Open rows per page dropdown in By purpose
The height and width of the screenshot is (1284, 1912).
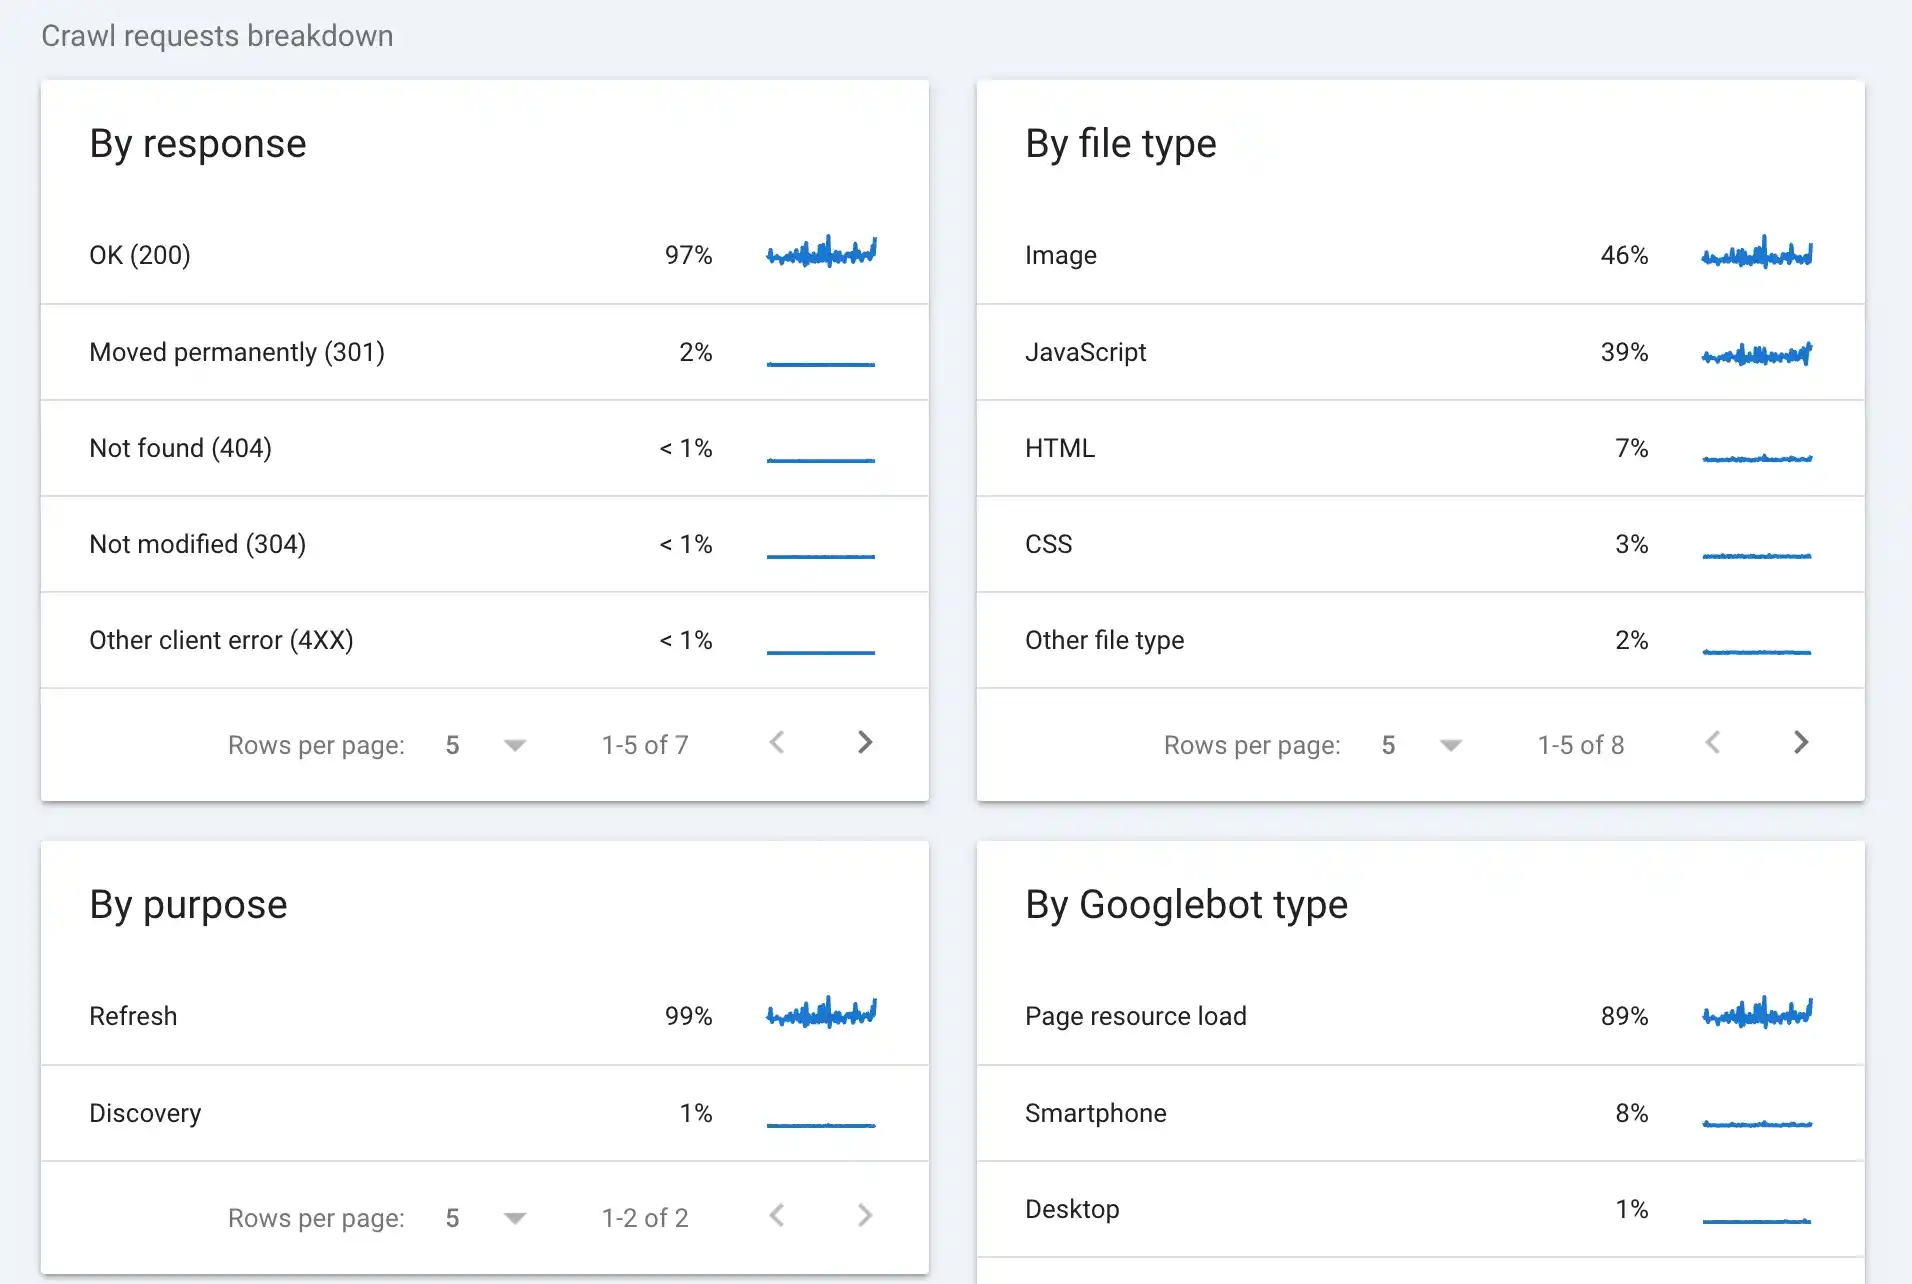pos(486,1218)
